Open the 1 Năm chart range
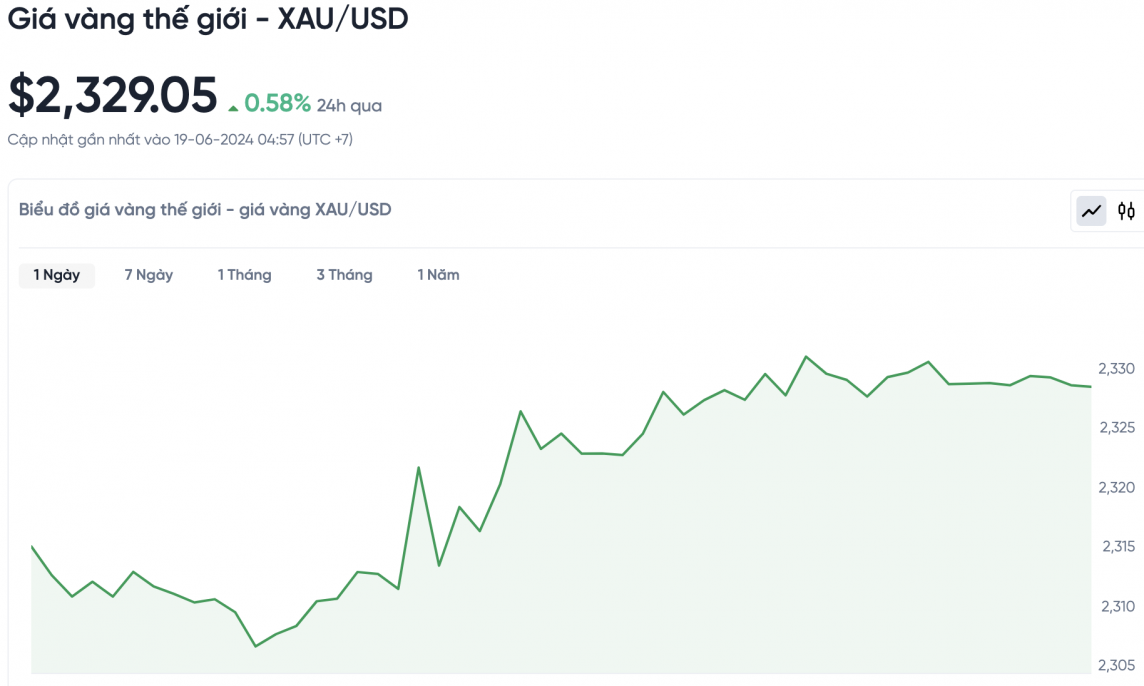Viewport: 1144px width, 686px height. (x=439, y=275)
